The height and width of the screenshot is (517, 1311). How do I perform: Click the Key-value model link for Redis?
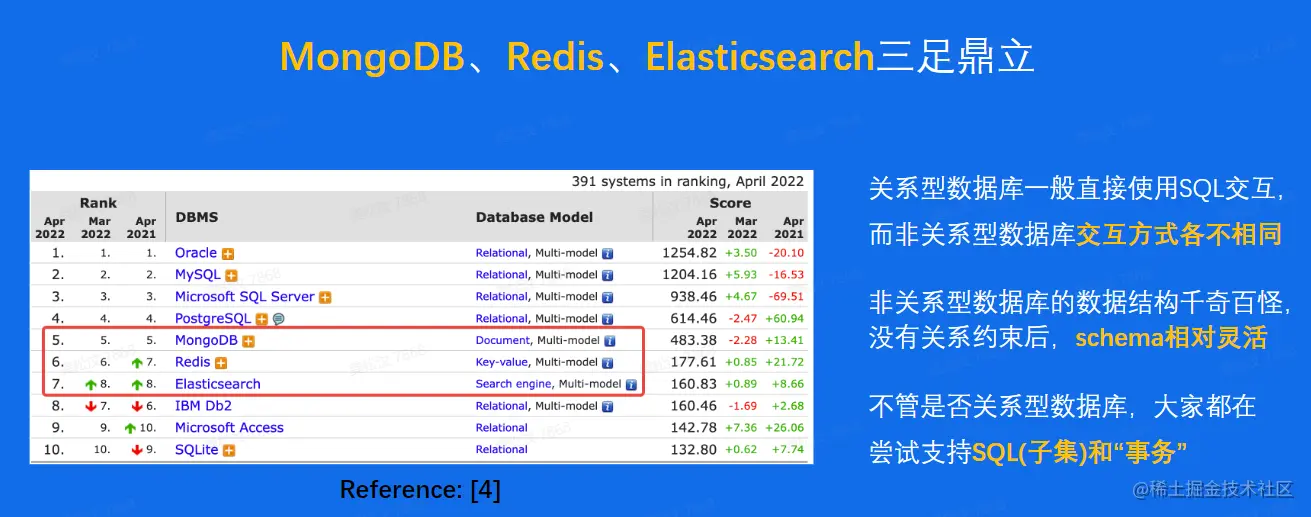(503, 364)
